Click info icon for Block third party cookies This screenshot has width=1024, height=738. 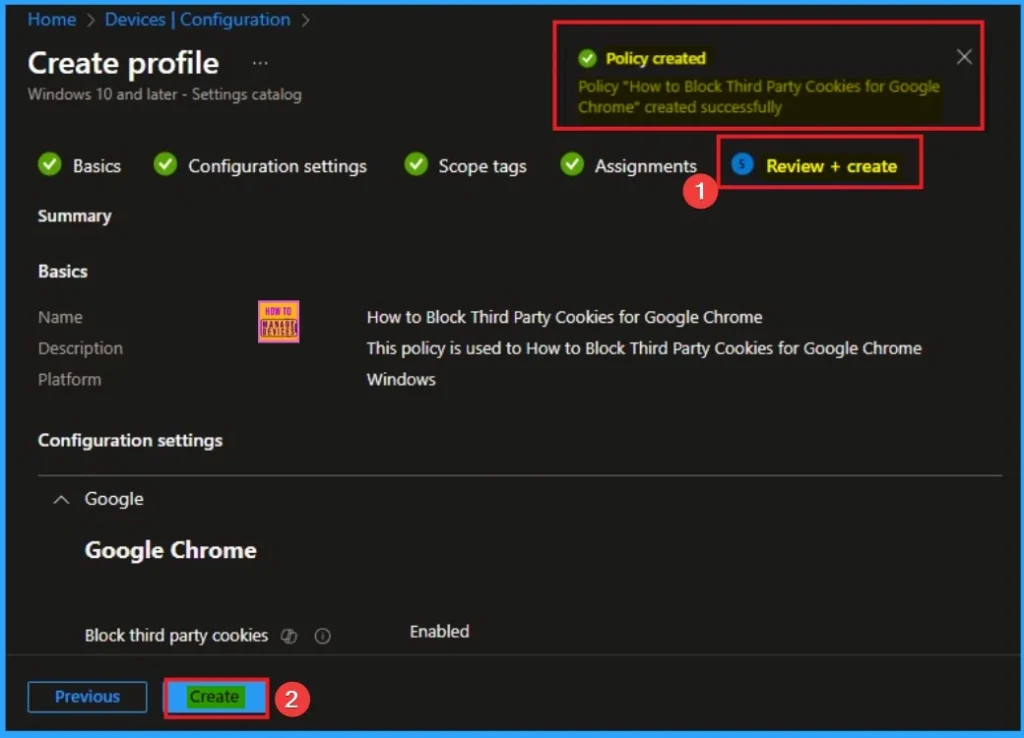click(323, 635)
